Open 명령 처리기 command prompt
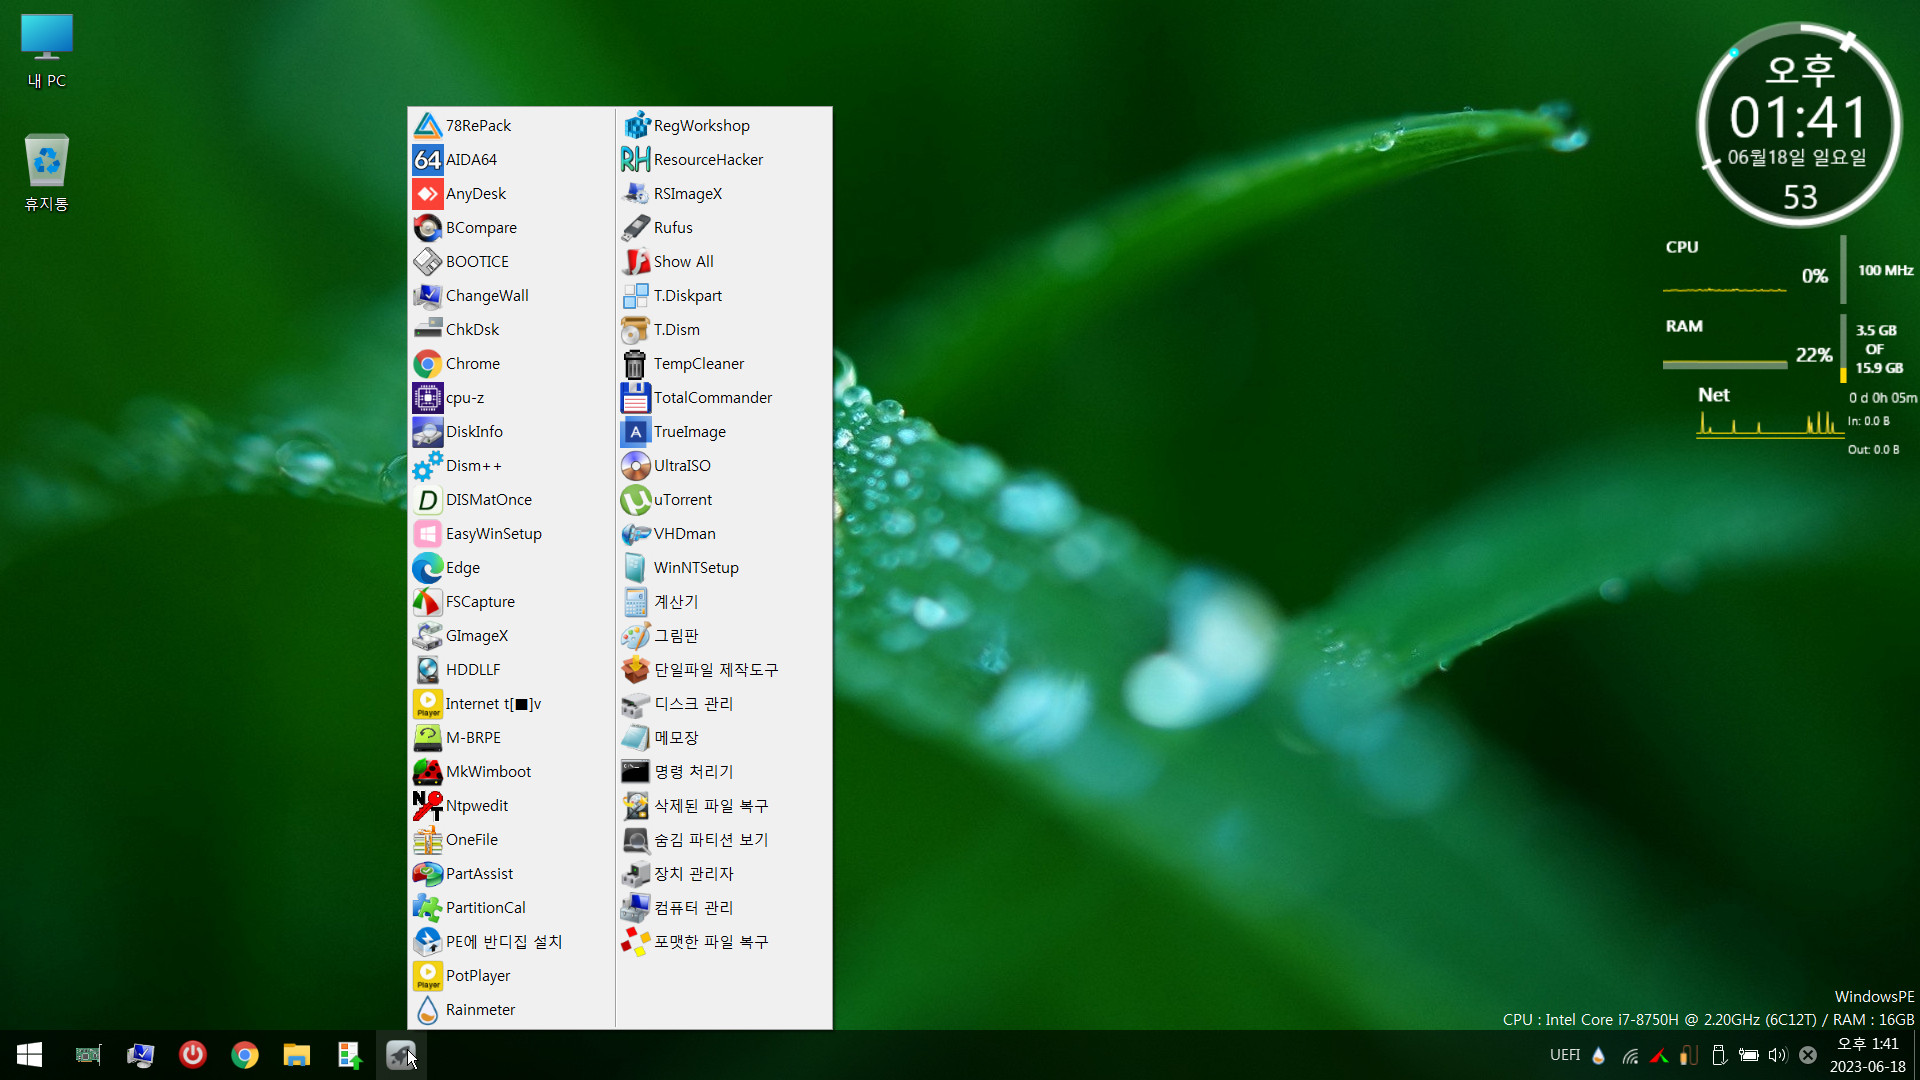The image size is (1920, 1080). 724,772
